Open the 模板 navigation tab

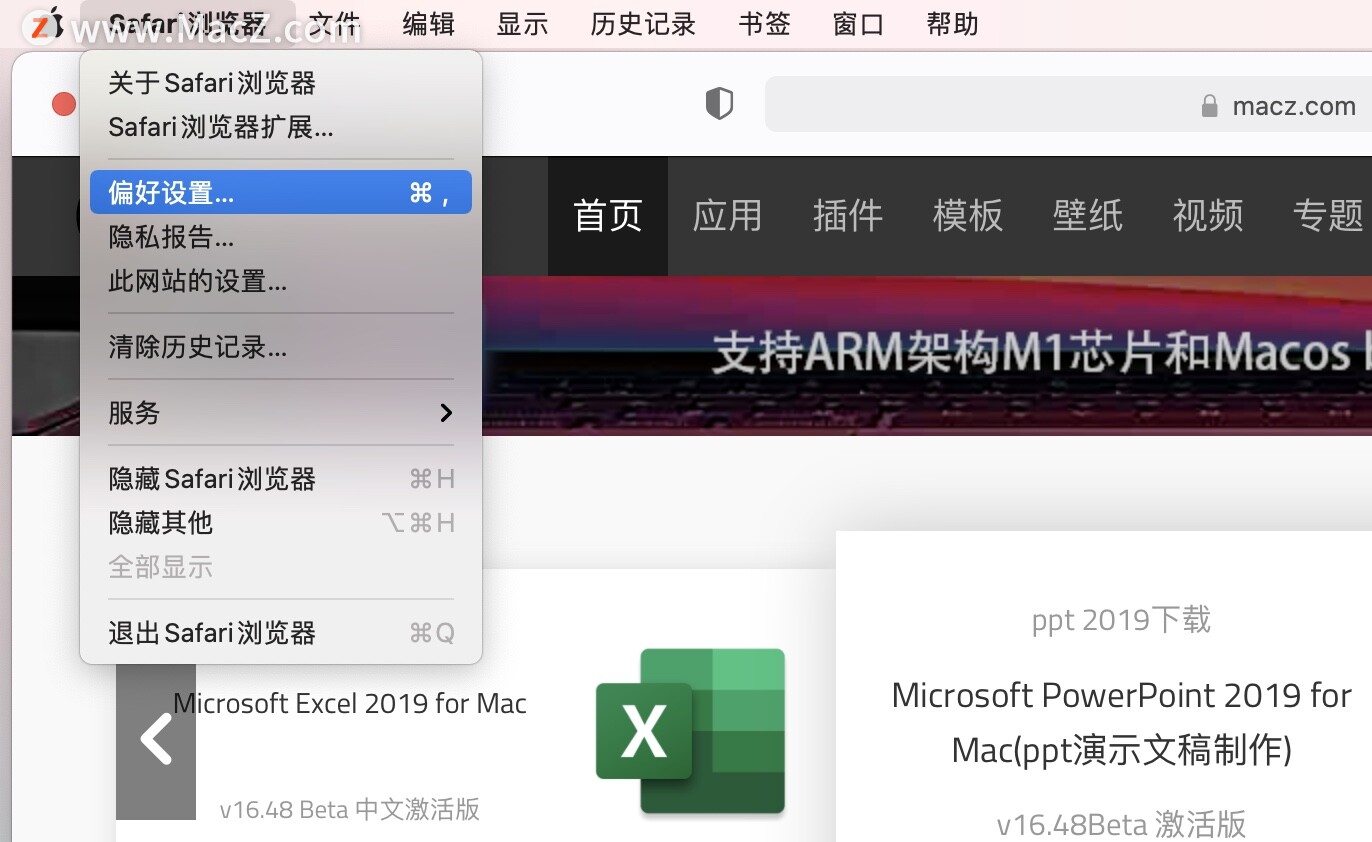968,215
